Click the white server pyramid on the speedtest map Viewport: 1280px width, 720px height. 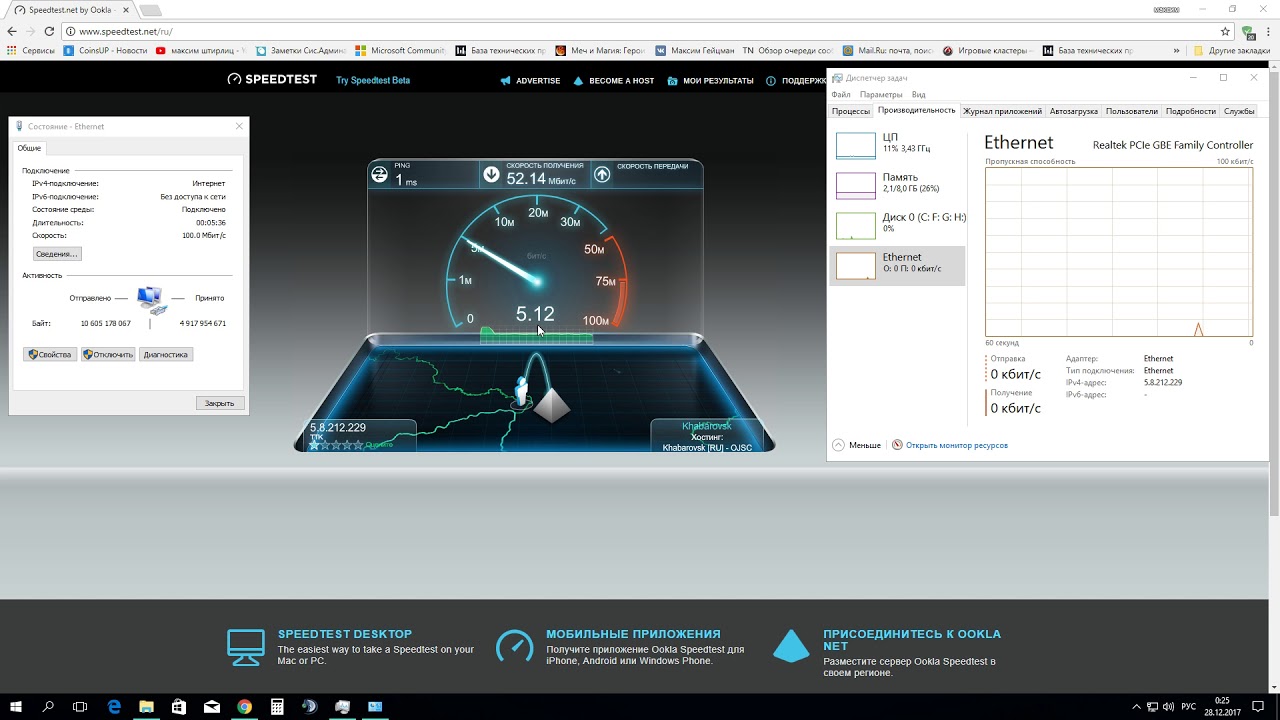click(551, 404)
